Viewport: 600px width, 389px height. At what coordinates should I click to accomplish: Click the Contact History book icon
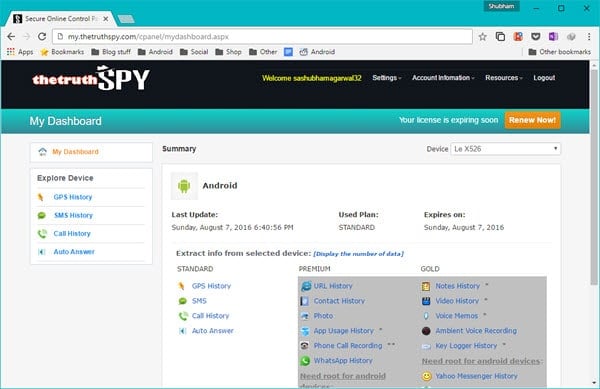click(x=305, y=301)
